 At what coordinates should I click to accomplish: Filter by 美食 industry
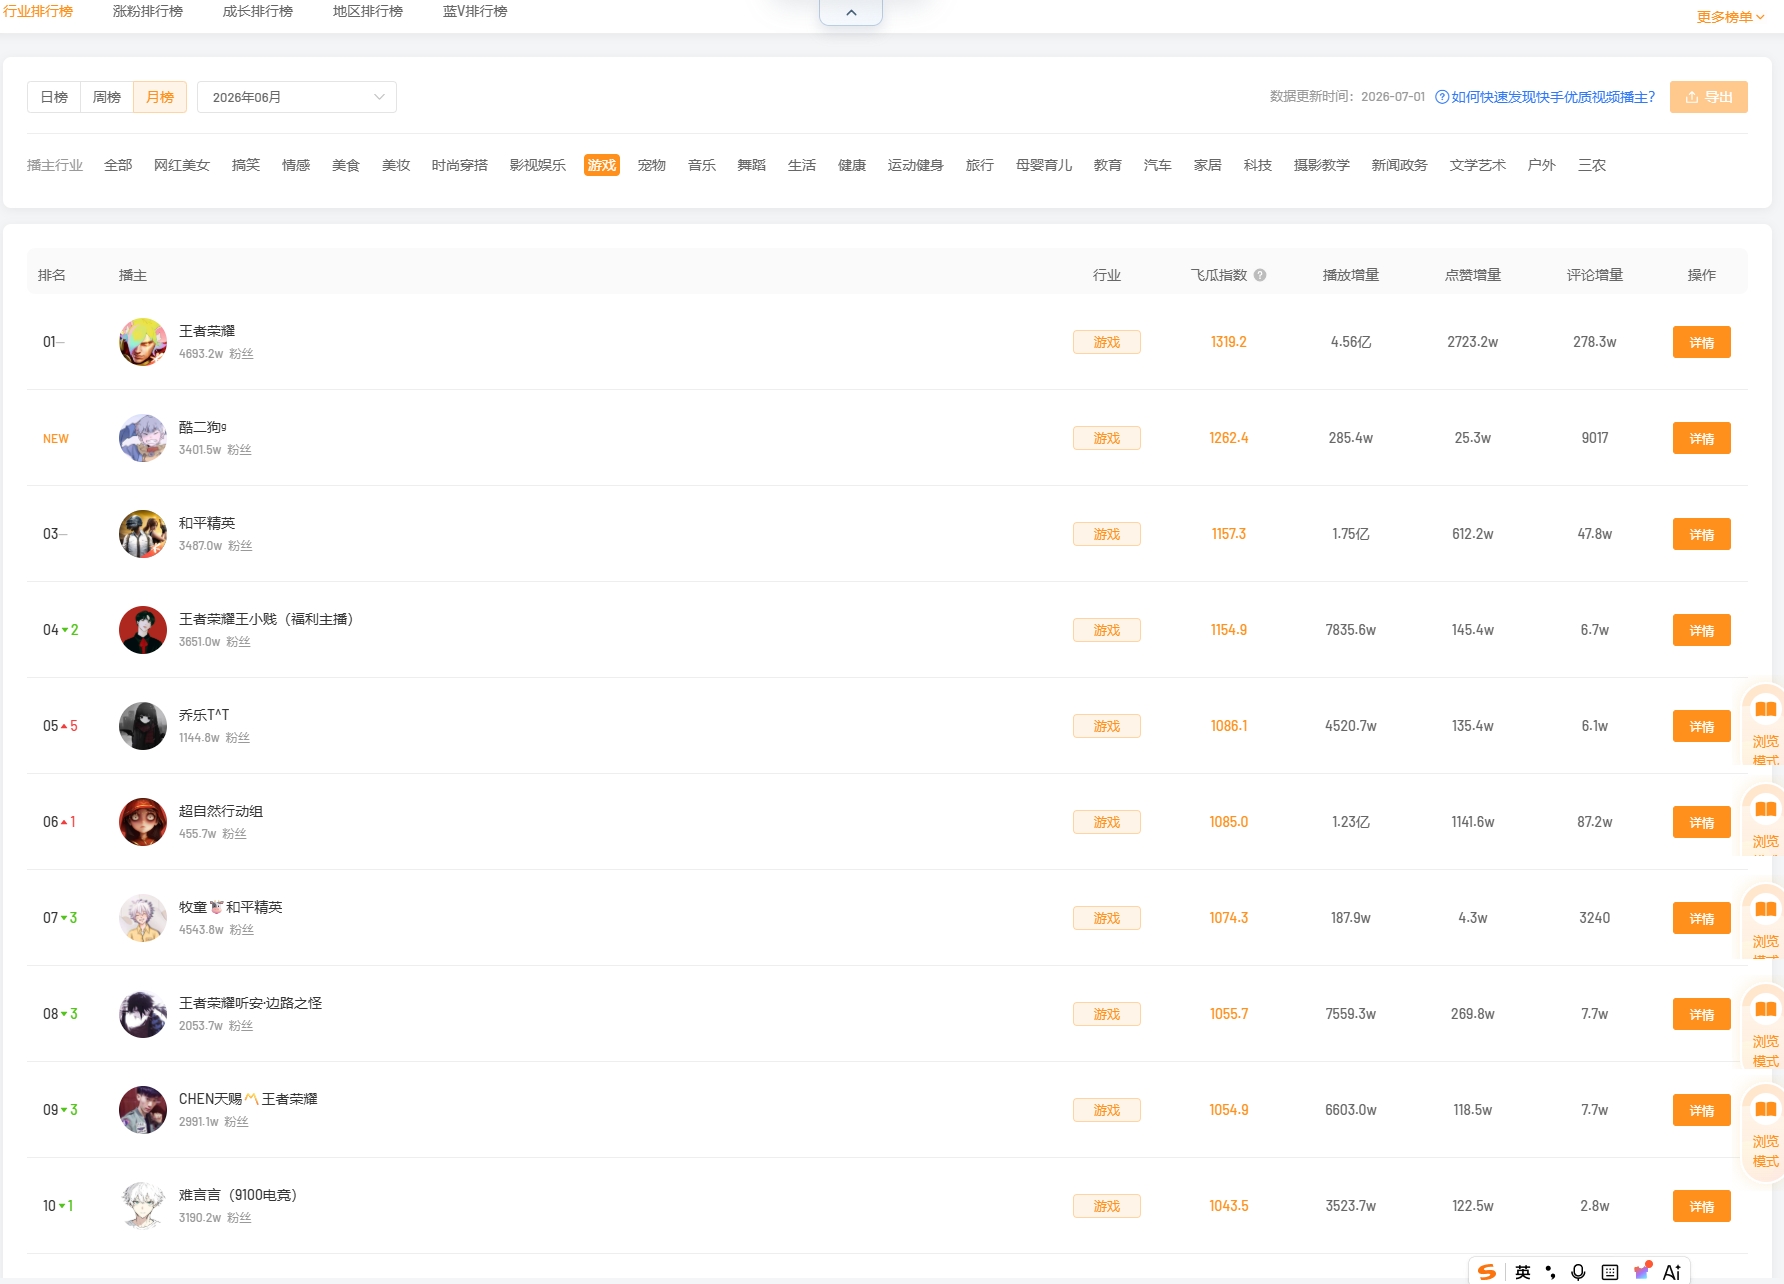(x=346, y=165)
